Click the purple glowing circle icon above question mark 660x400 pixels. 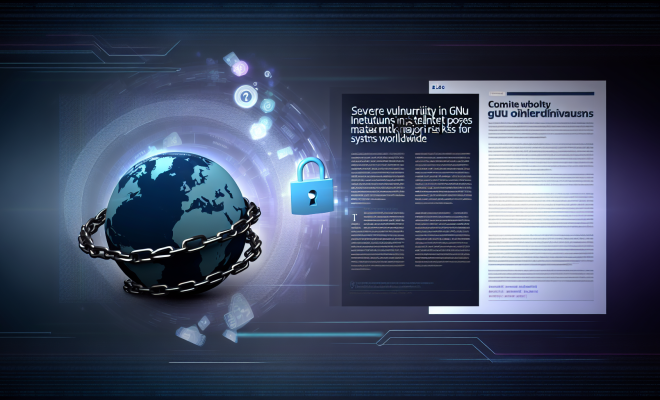click(239, 67)
